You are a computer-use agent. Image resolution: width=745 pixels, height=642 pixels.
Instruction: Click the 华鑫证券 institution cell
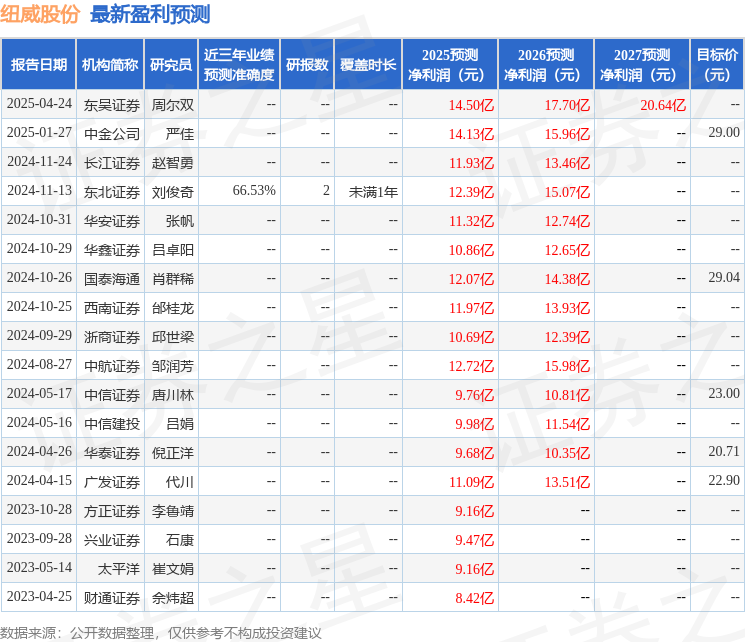click(x=112, y=250)
